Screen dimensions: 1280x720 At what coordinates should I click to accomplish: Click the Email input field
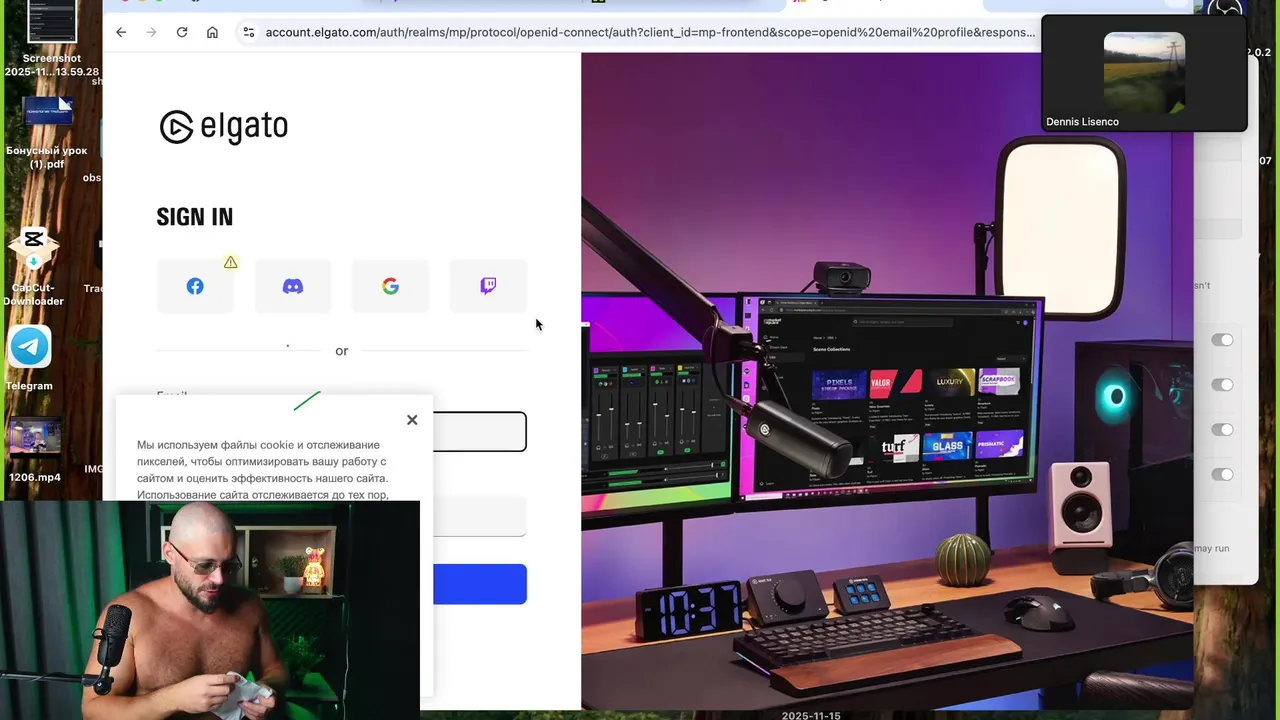[480, 432]
